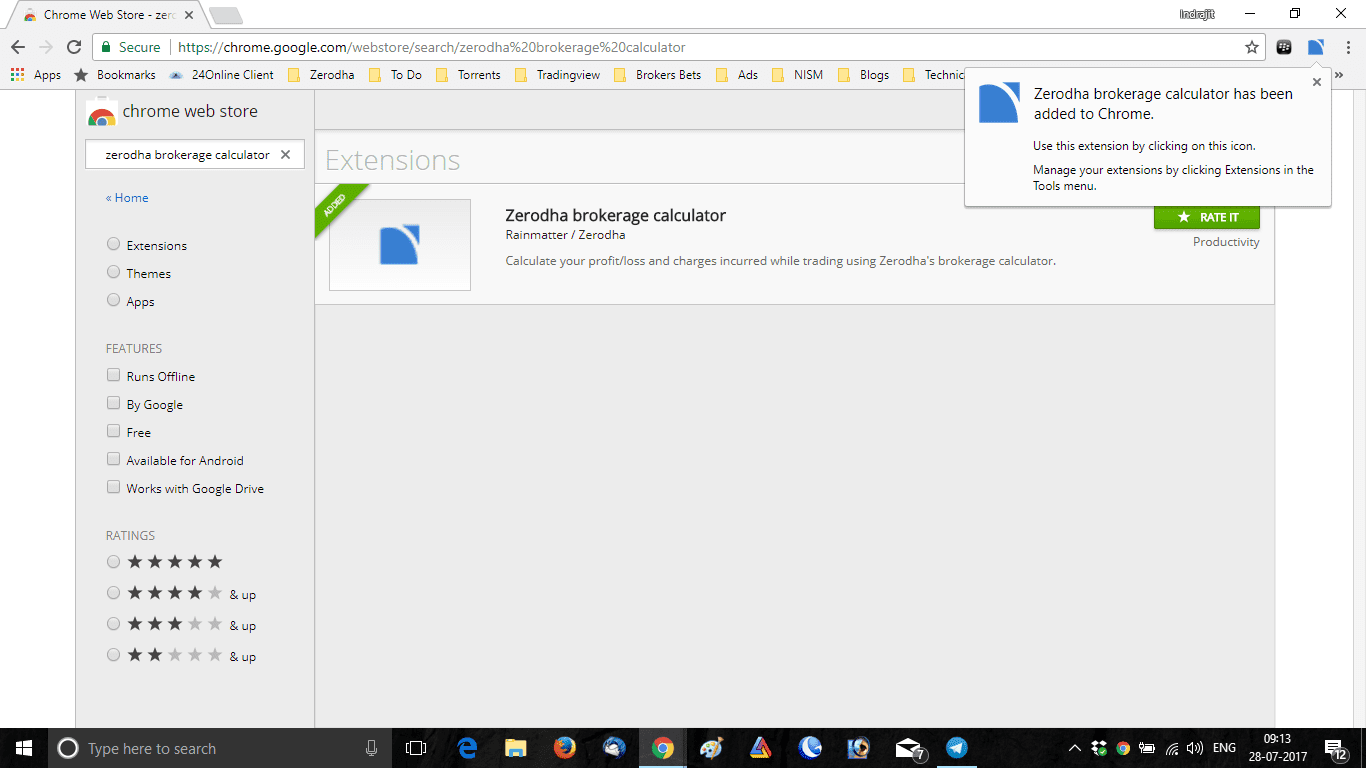Show hidden system tray icons chevron
Screen dimensions: 1366x768
coord(1074,748)
